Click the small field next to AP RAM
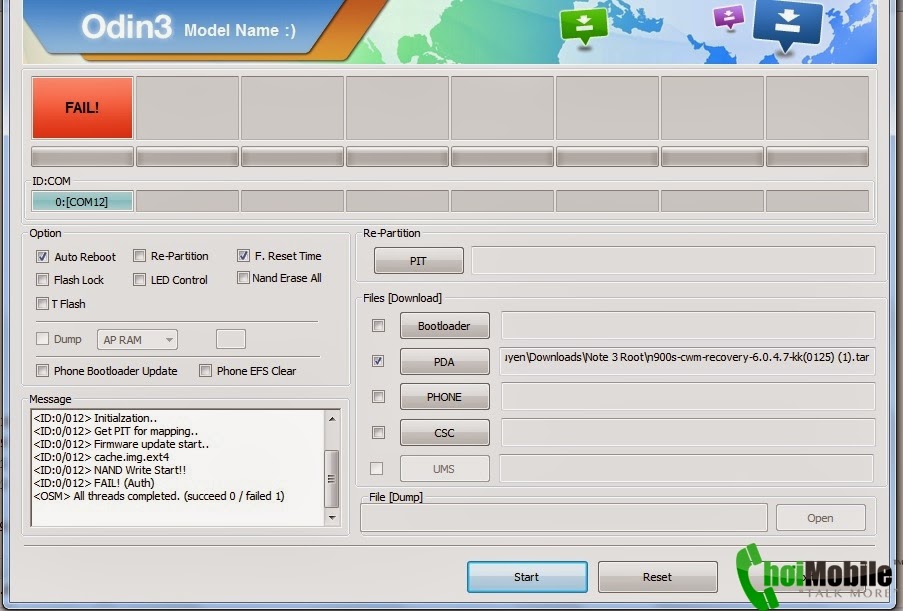 231,339
